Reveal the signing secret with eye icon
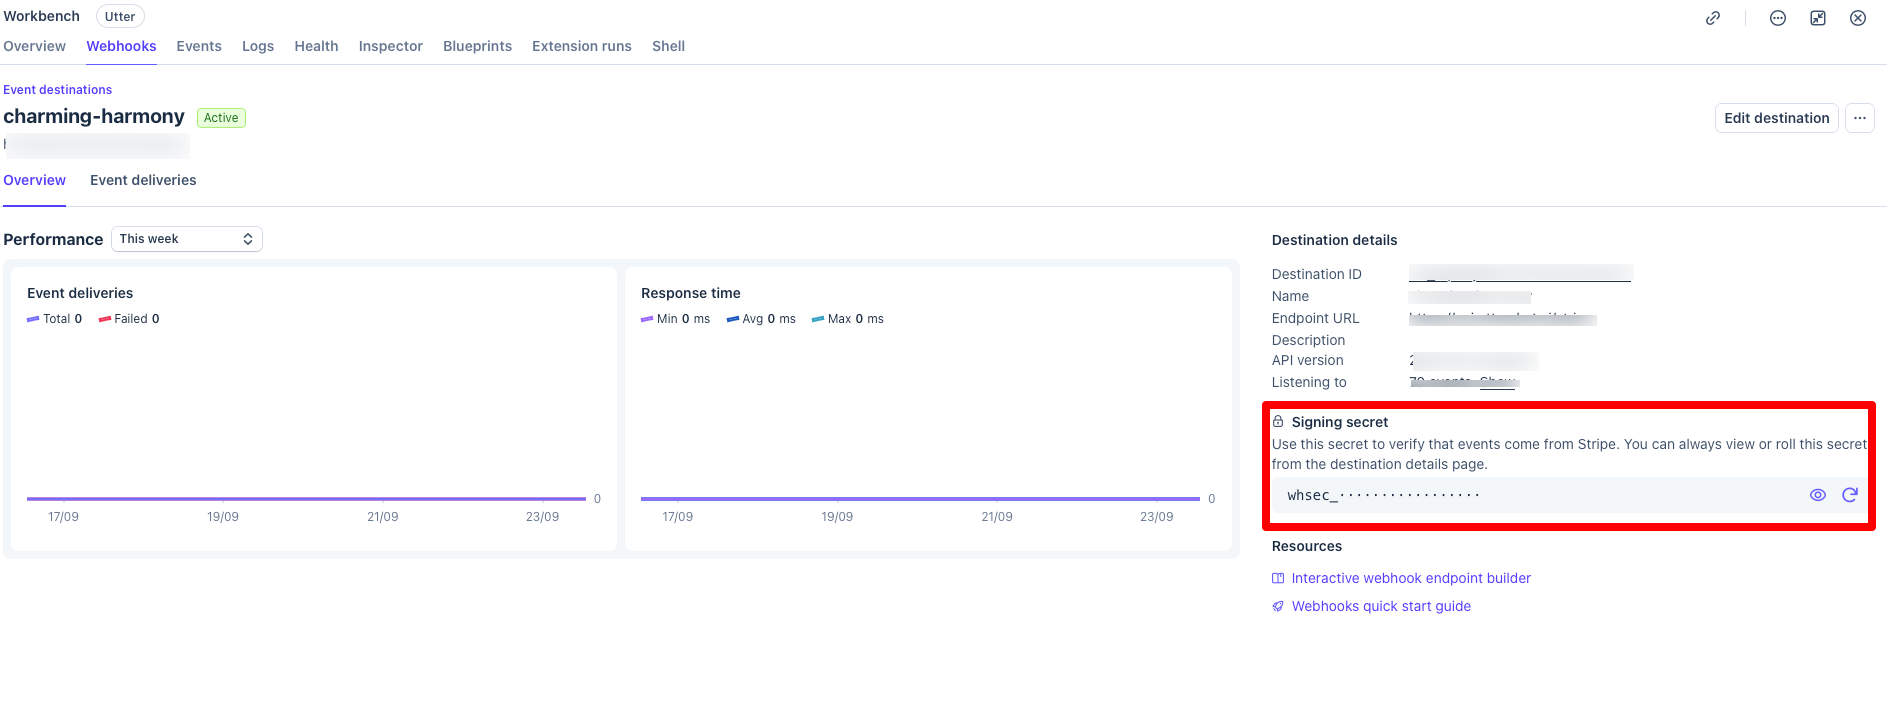Image resolution: width=1887 pixels, height=722 pixels. (1818, 495)
